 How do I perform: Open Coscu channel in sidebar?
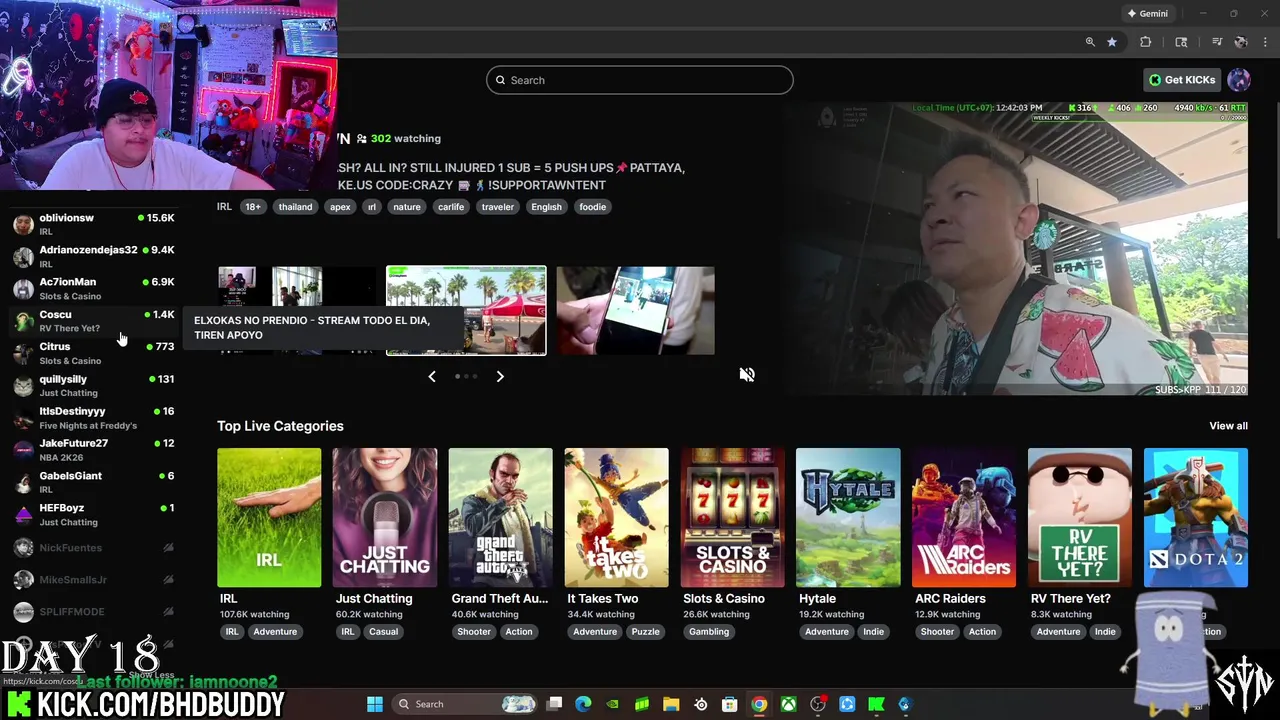click(x=93, y=321)
